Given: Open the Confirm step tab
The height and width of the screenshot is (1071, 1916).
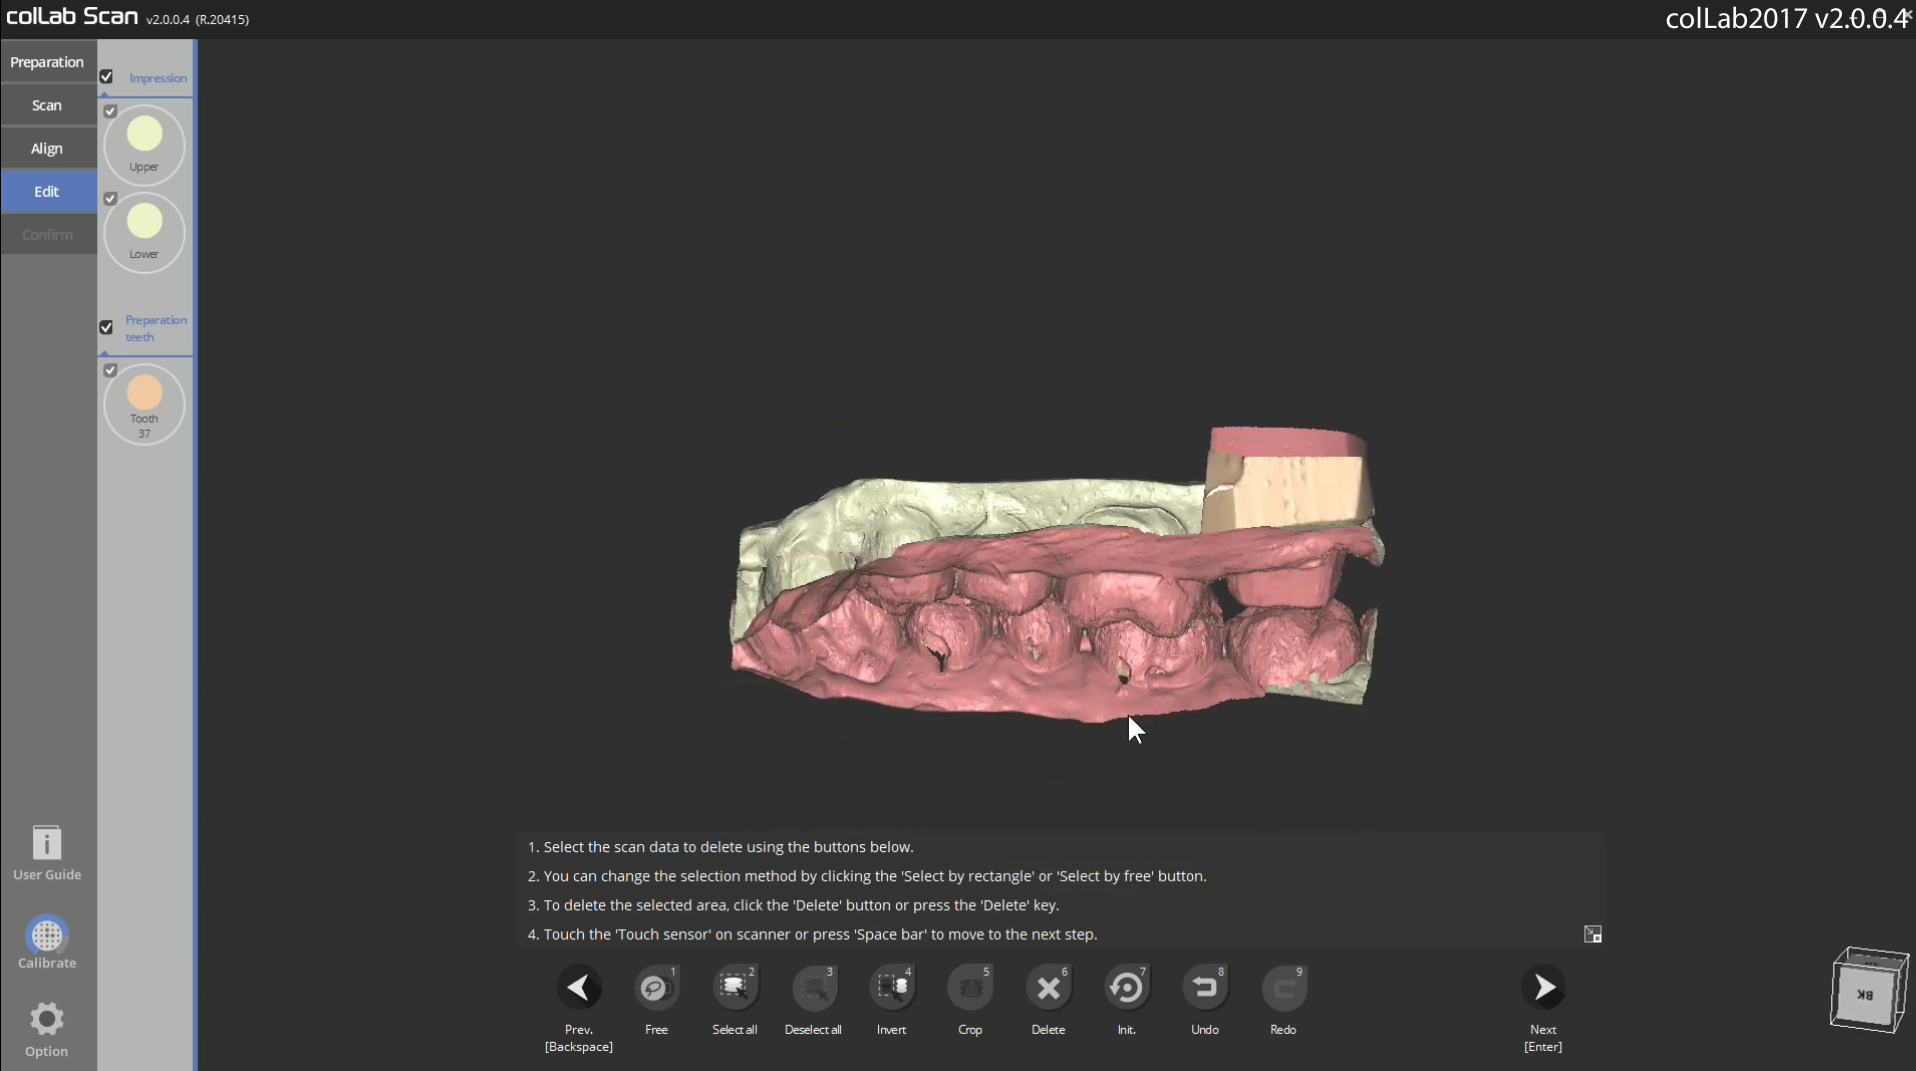Looking at the screenshot, I should point(48,234).
